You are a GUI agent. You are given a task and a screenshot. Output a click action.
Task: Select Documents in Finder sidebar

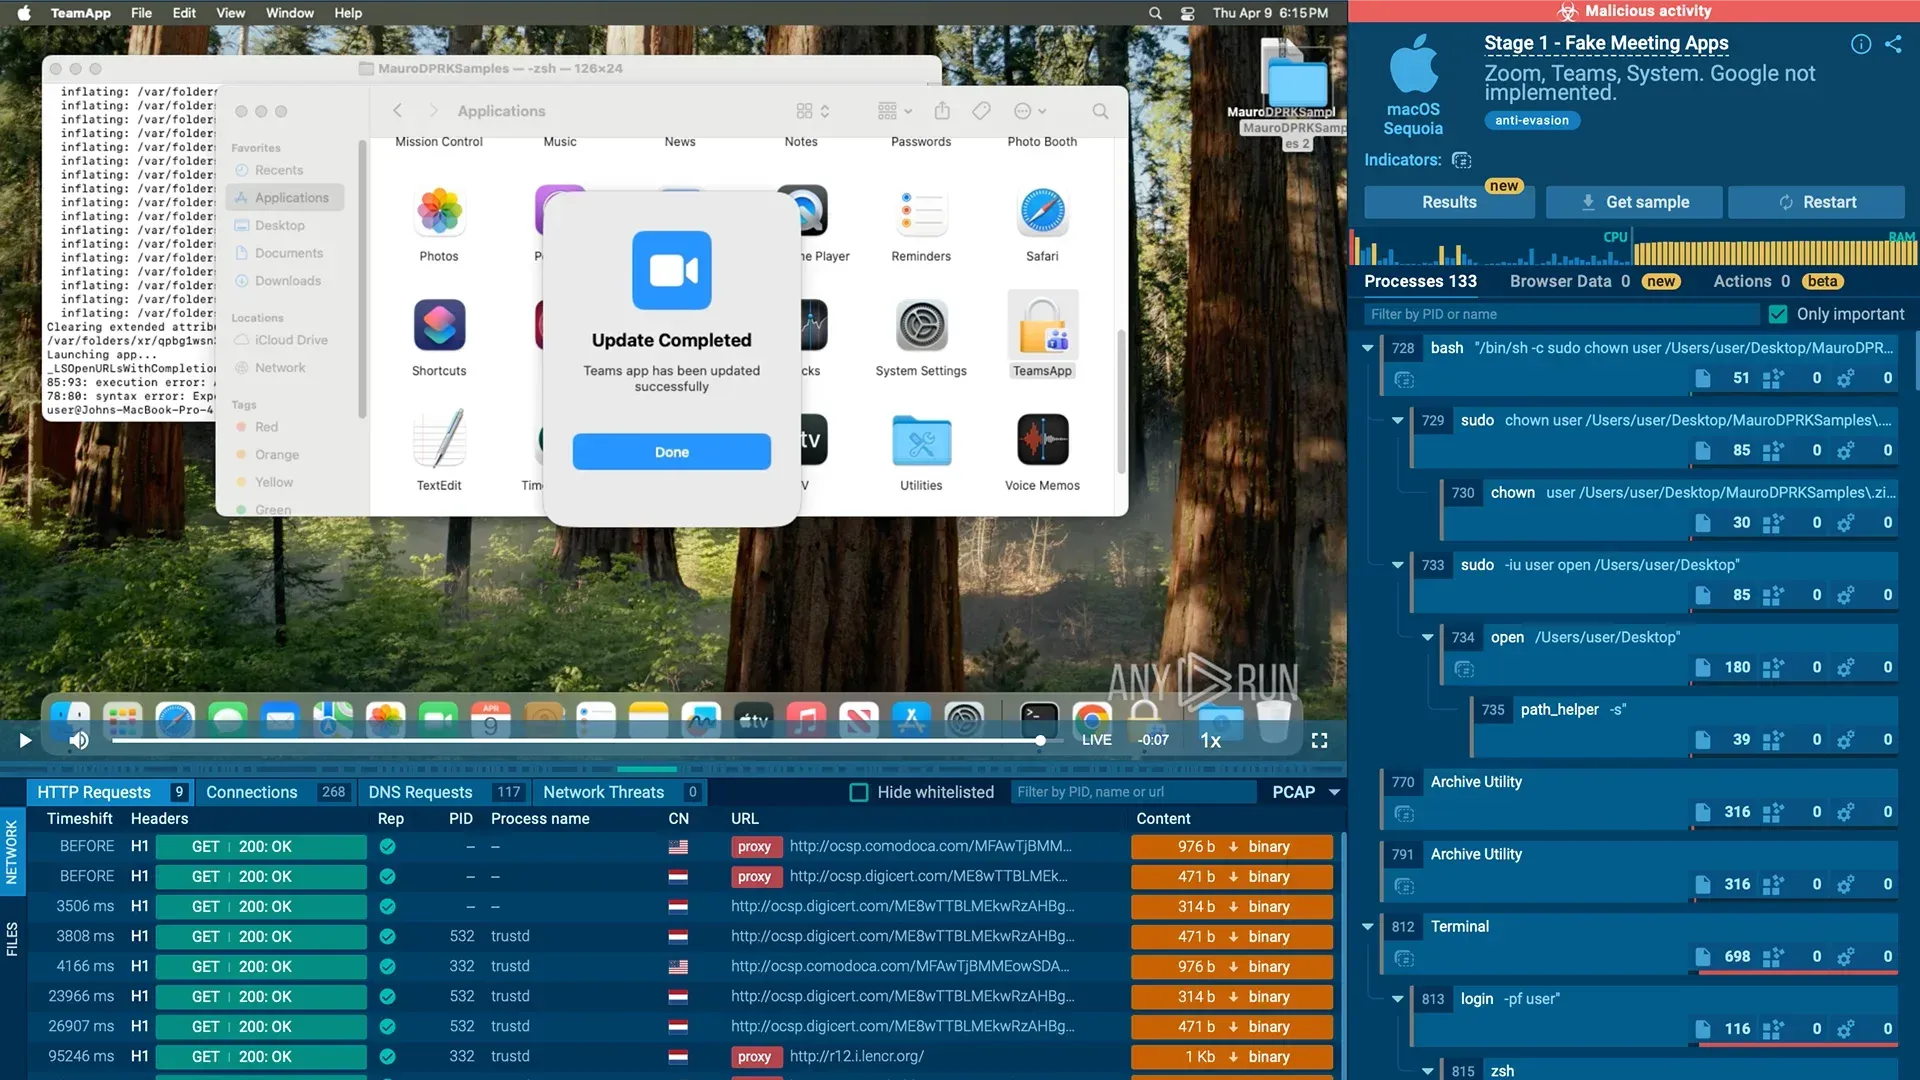[x=288, y=253]
